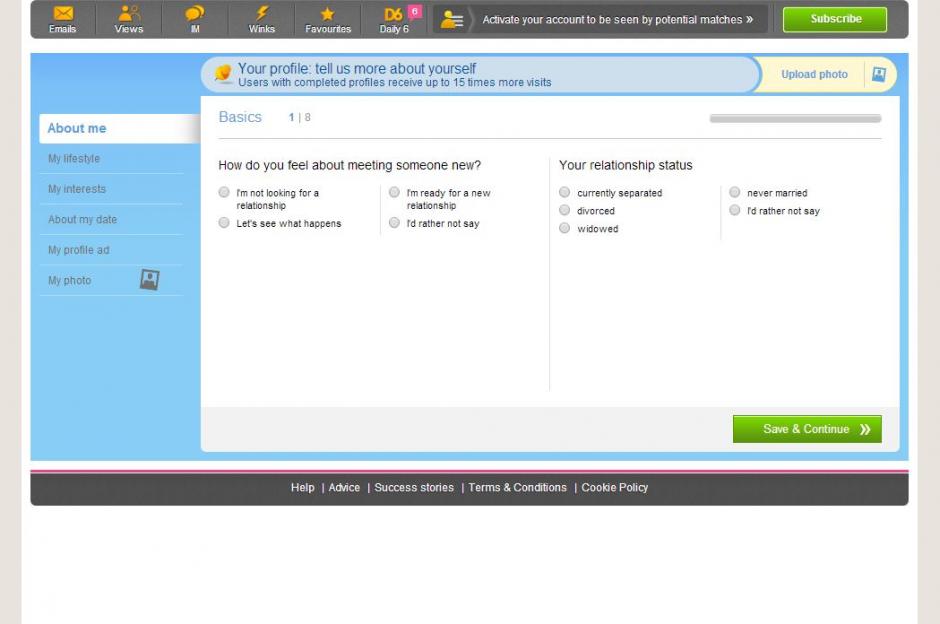
Task: Select "I'm not looking for a relationship"
Action: click(224, 192)
